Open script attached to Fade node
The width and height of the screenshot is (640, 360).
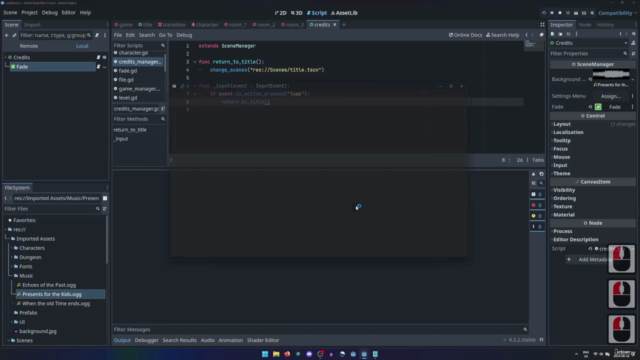[x=98, y=67]
